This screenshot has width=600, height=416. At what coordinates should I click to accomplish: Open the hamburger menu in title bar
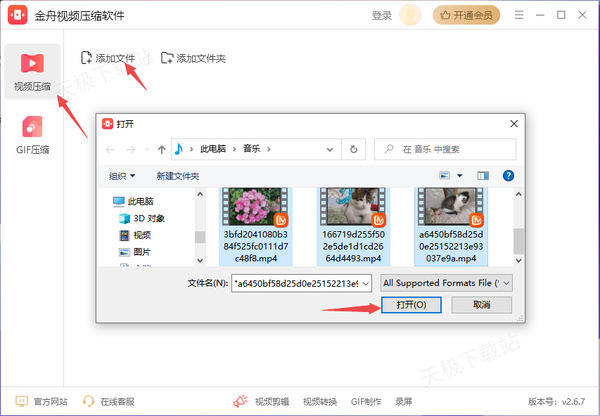click(519, 15)
